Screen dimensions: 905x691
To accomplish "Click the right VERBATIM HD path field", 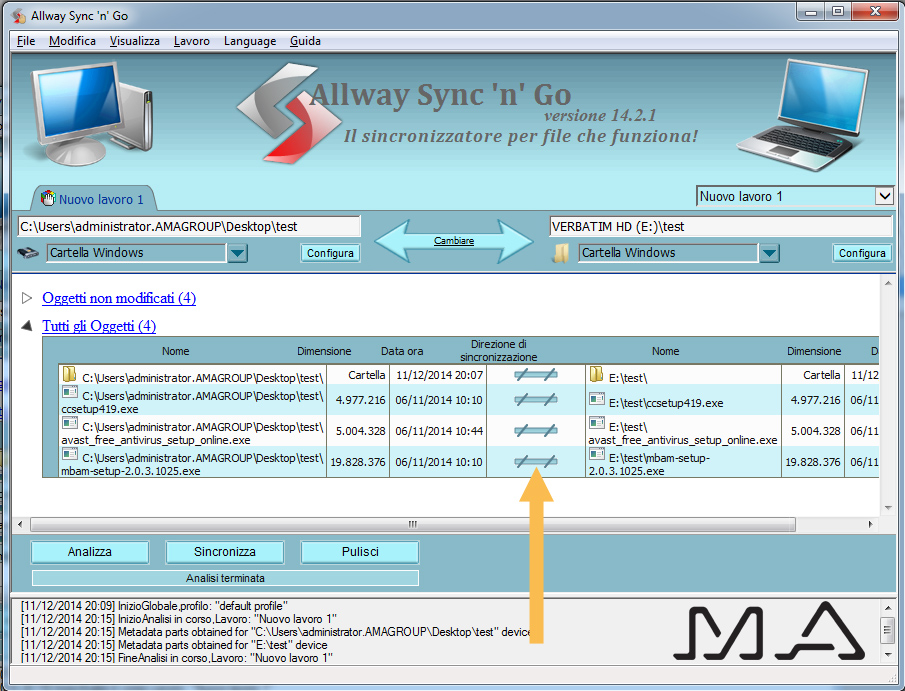I will pos(721,226).
